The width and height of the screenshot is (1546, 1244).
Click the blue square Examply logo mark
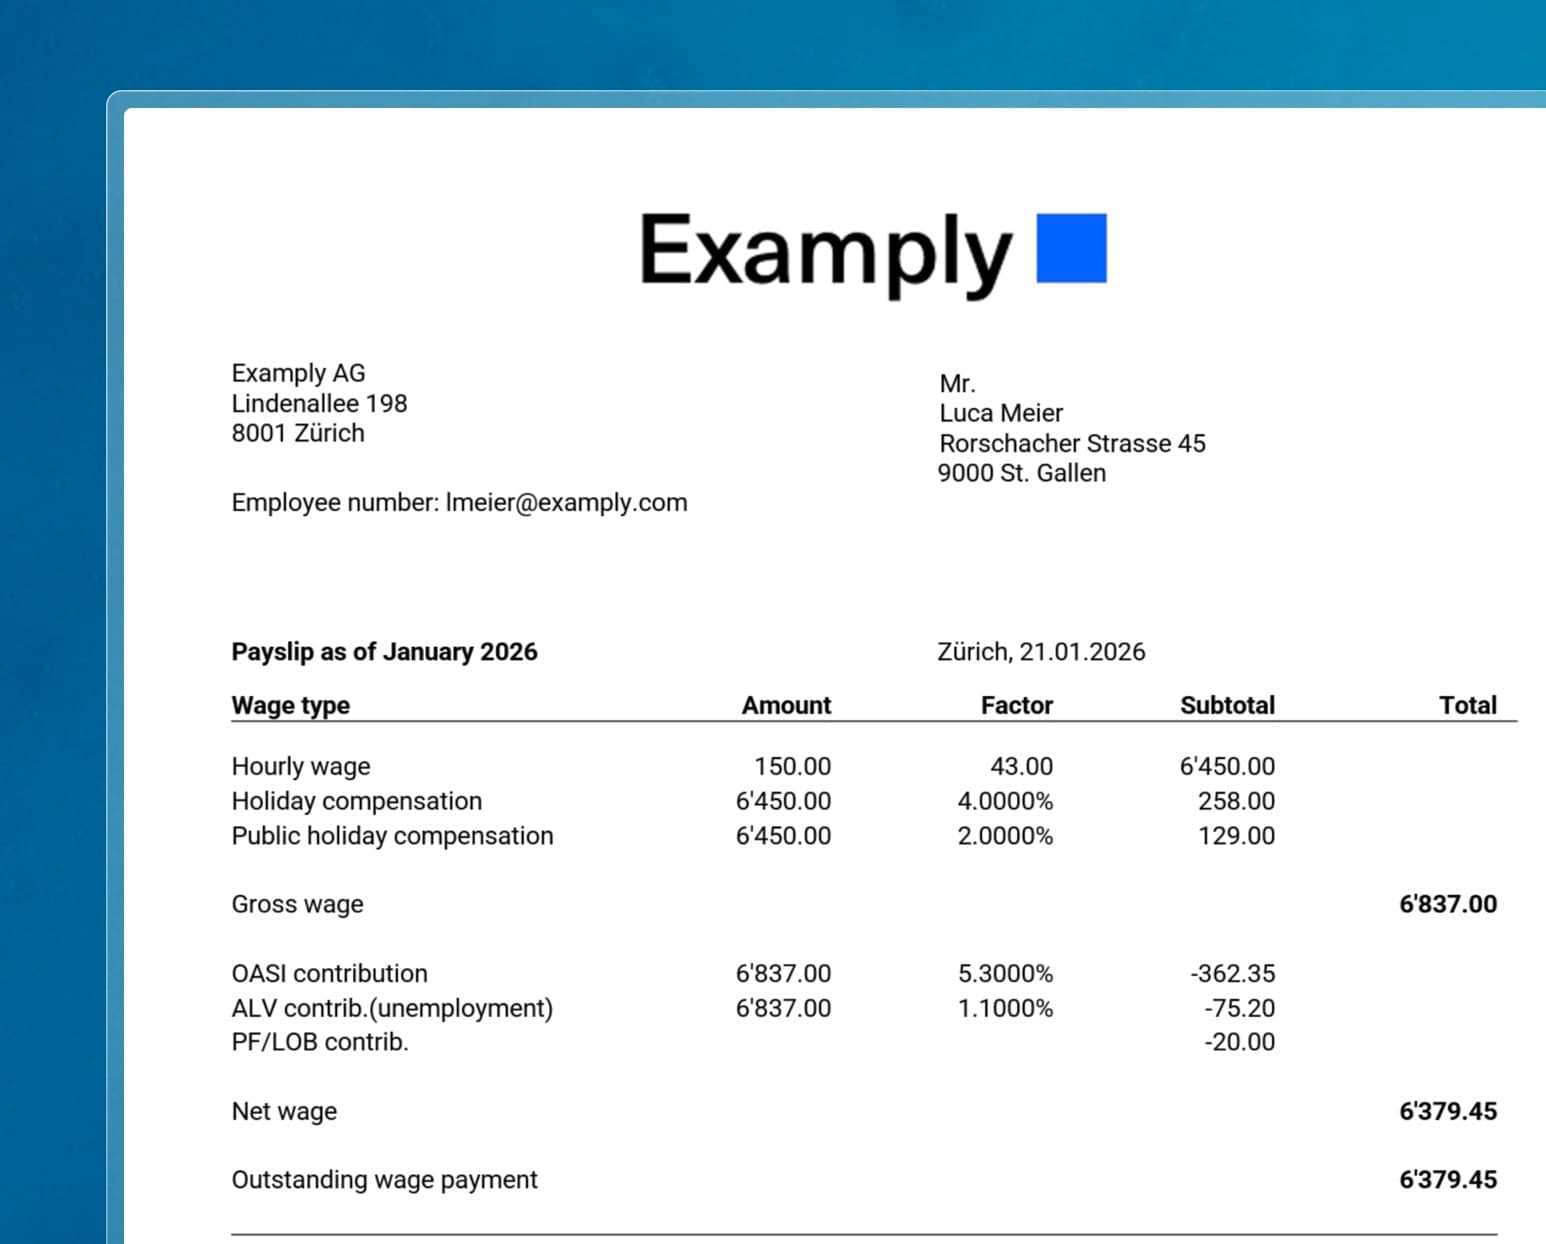point(1071,248)
